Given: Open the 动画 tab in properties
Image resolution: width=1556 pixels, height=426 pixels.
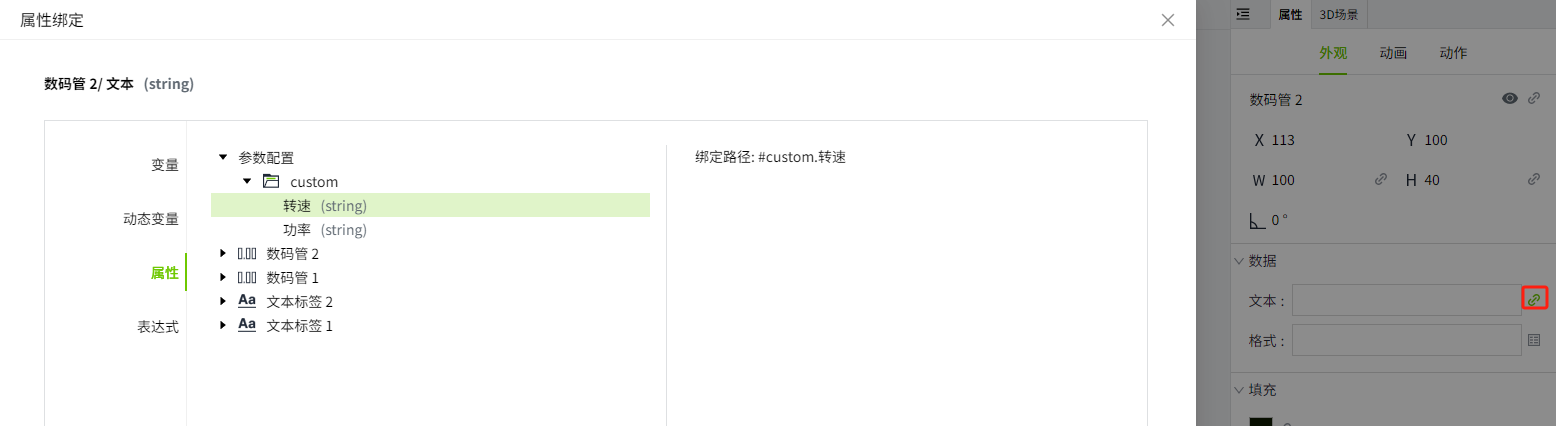Looking at the screenshot, I should coord(1393,53).
